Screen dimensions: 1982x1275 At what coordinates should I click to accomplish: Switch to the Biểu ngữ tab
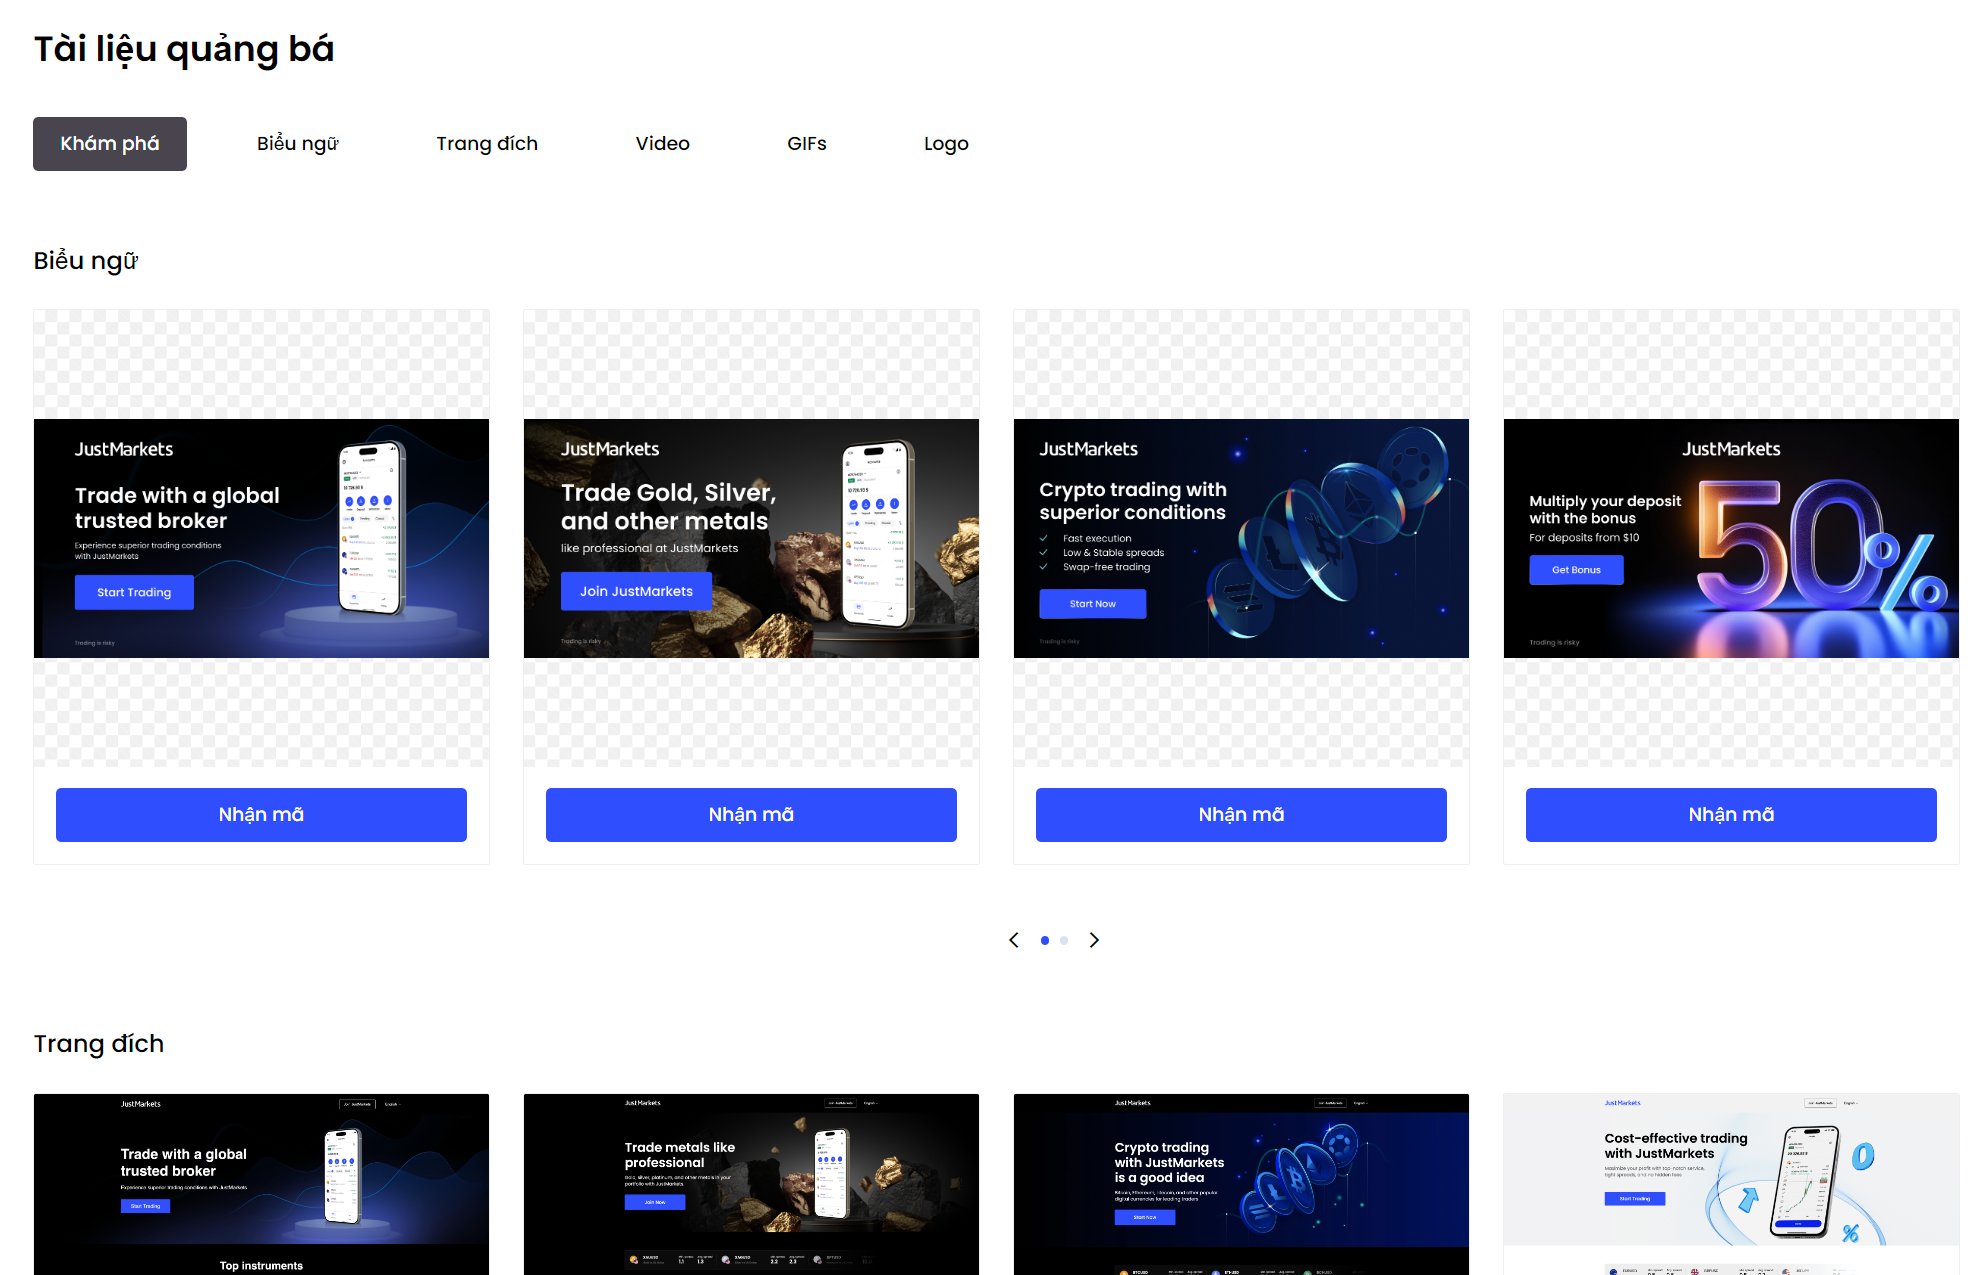point(298,144)
